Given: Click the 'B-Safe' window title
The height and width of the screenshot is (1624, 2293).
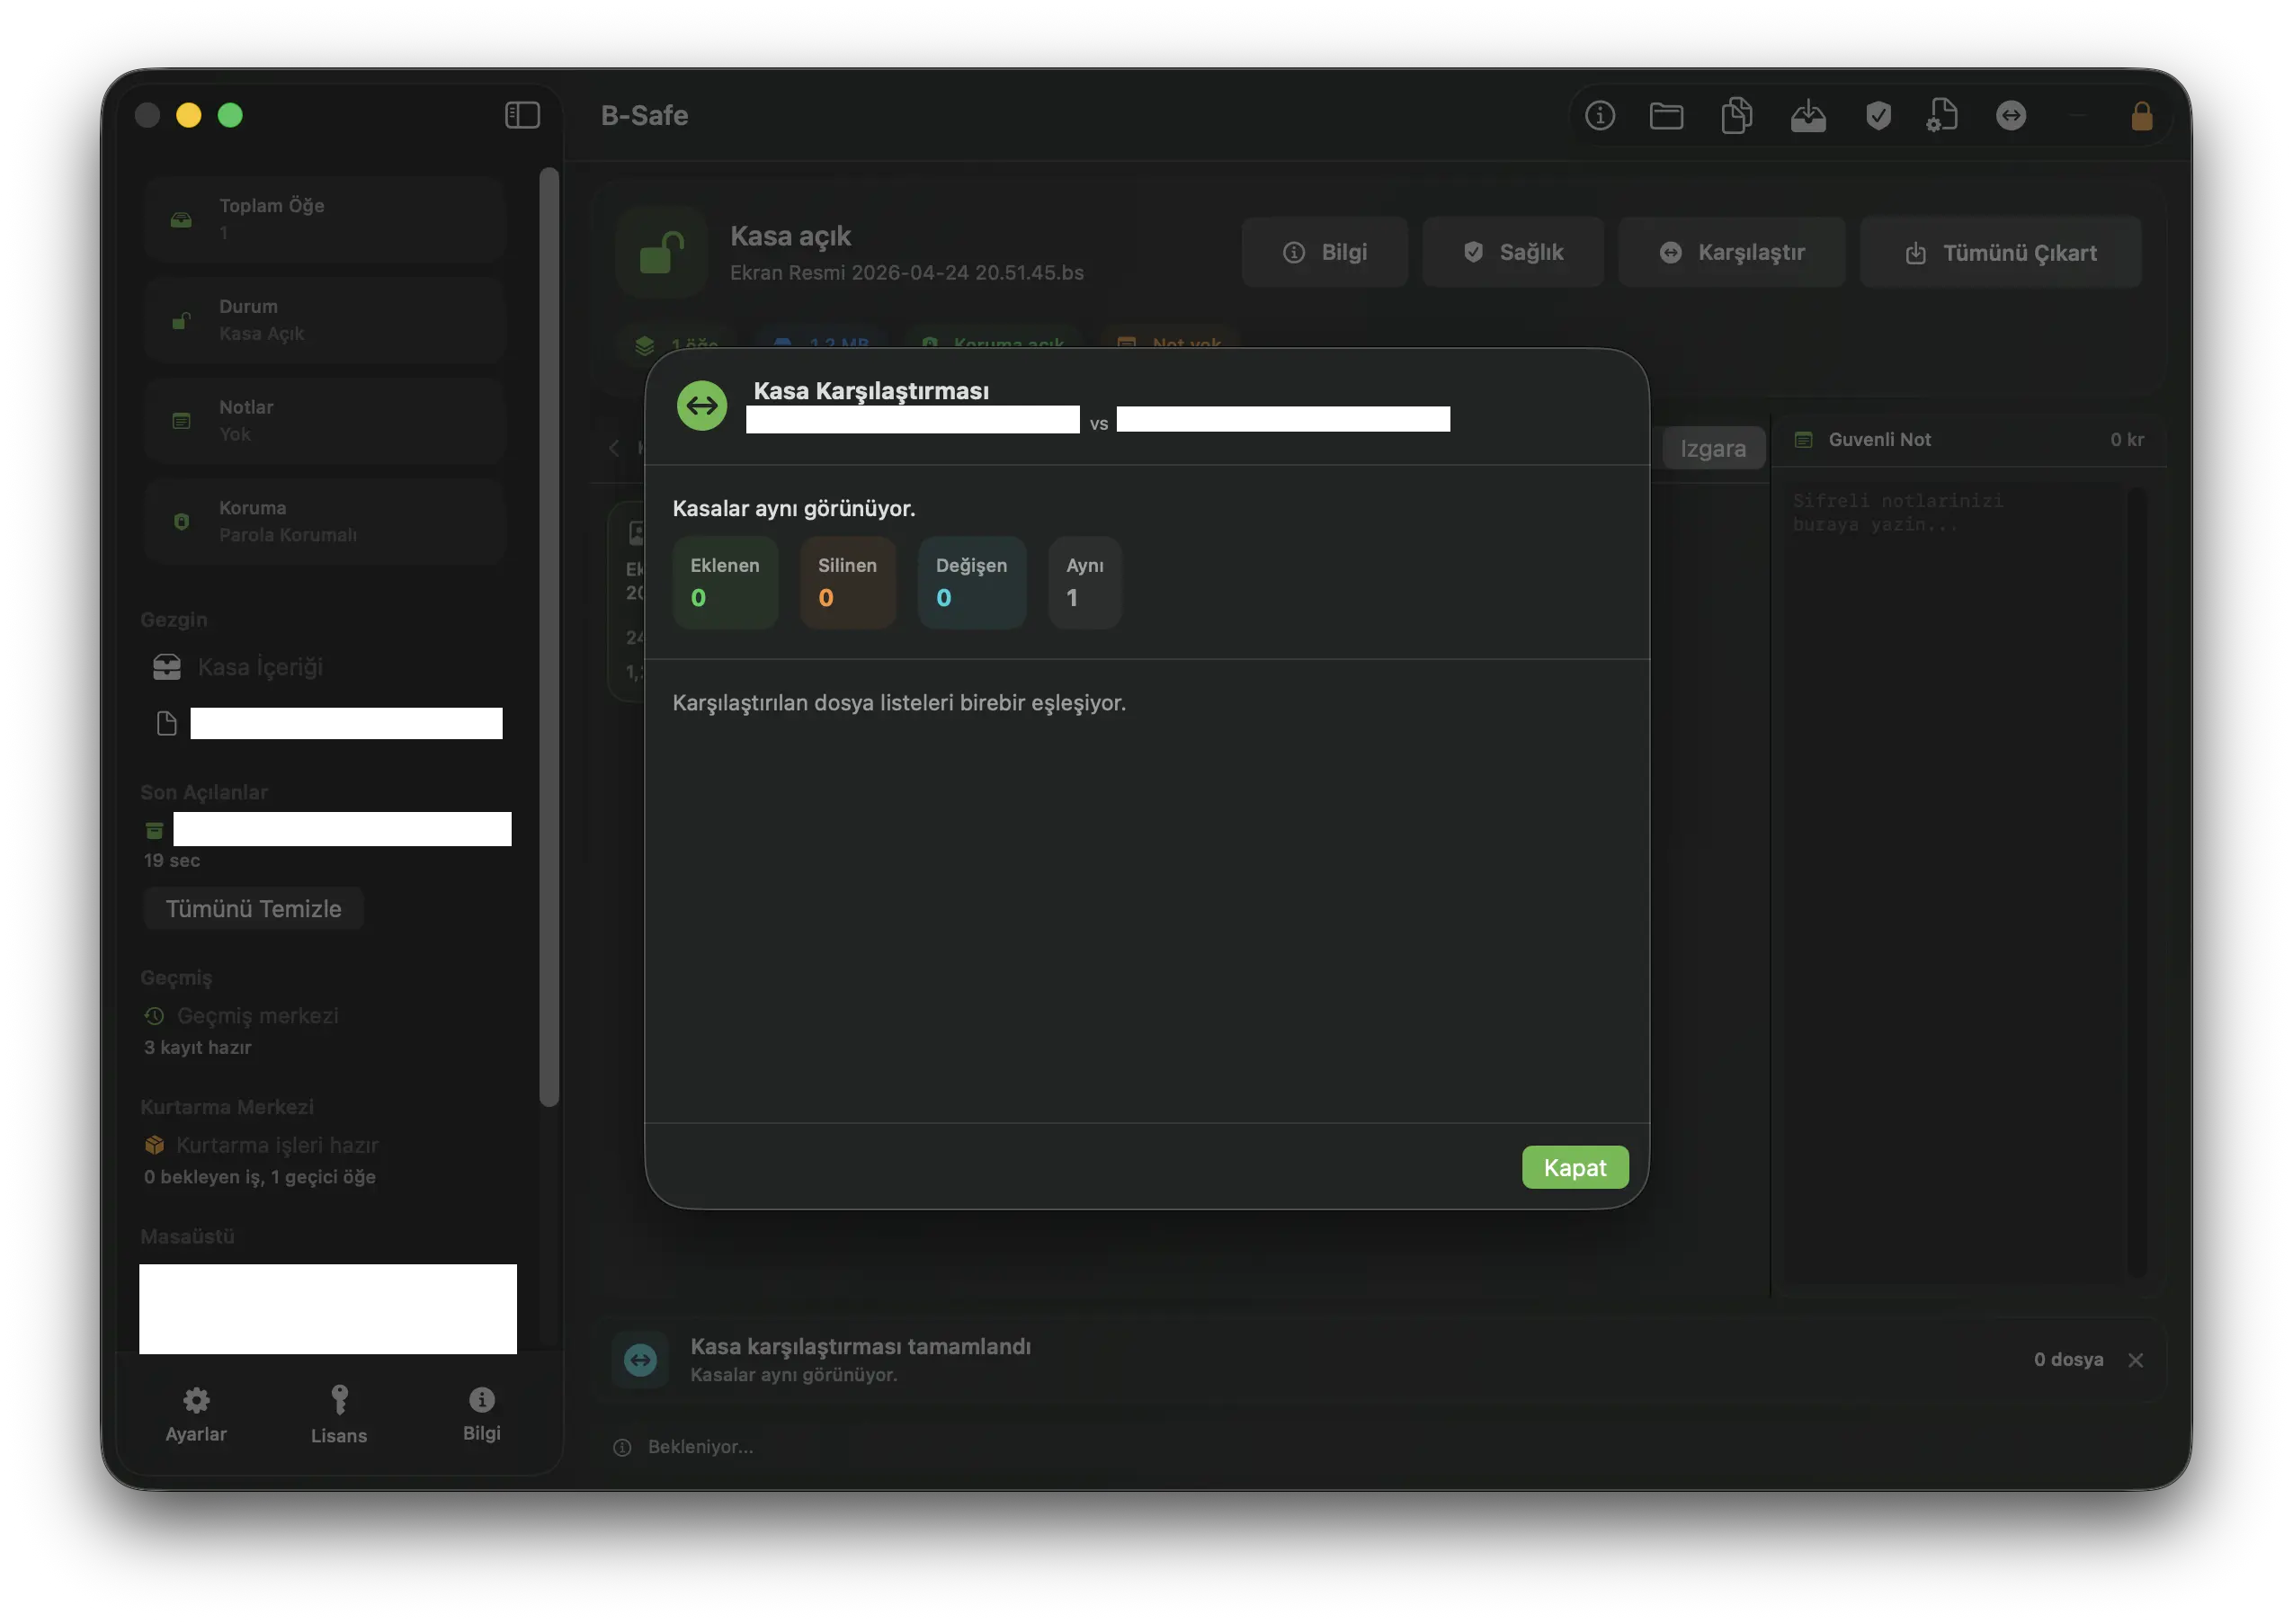Looking at the screenshot, I should [x=645, y=116].
